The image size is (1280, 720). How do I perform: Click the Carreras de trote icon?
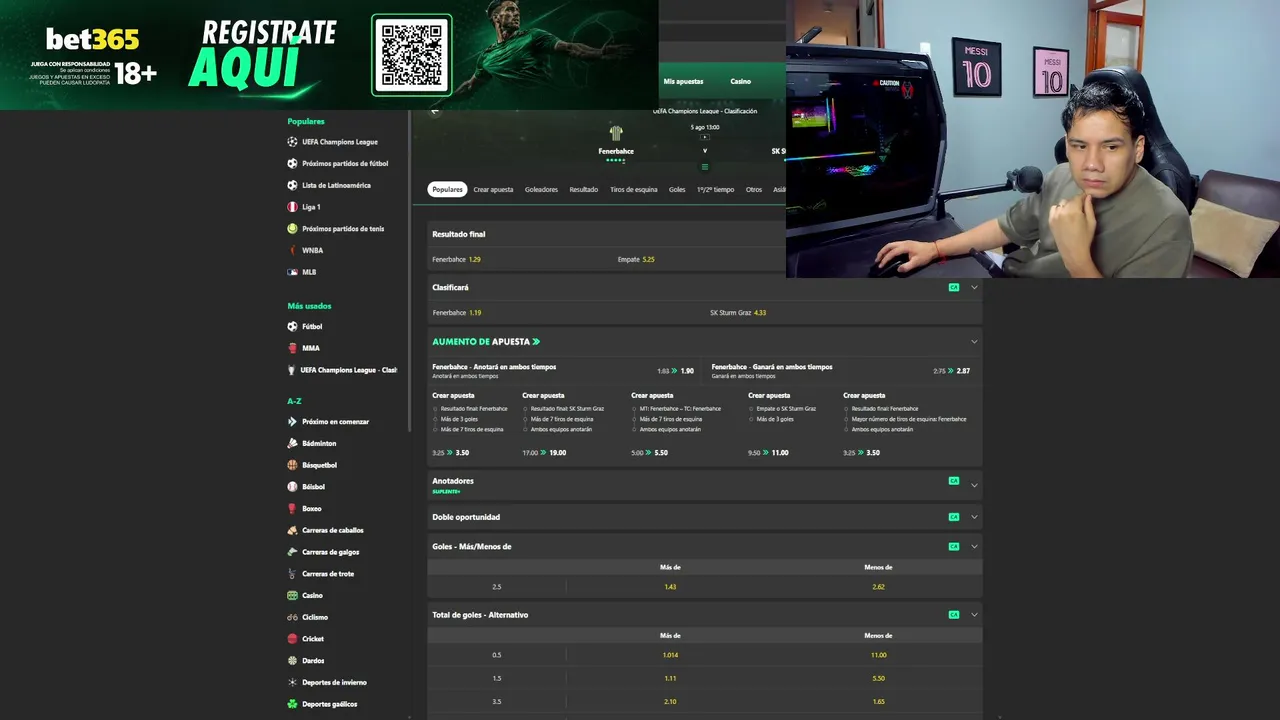click(x=292, y=574)
